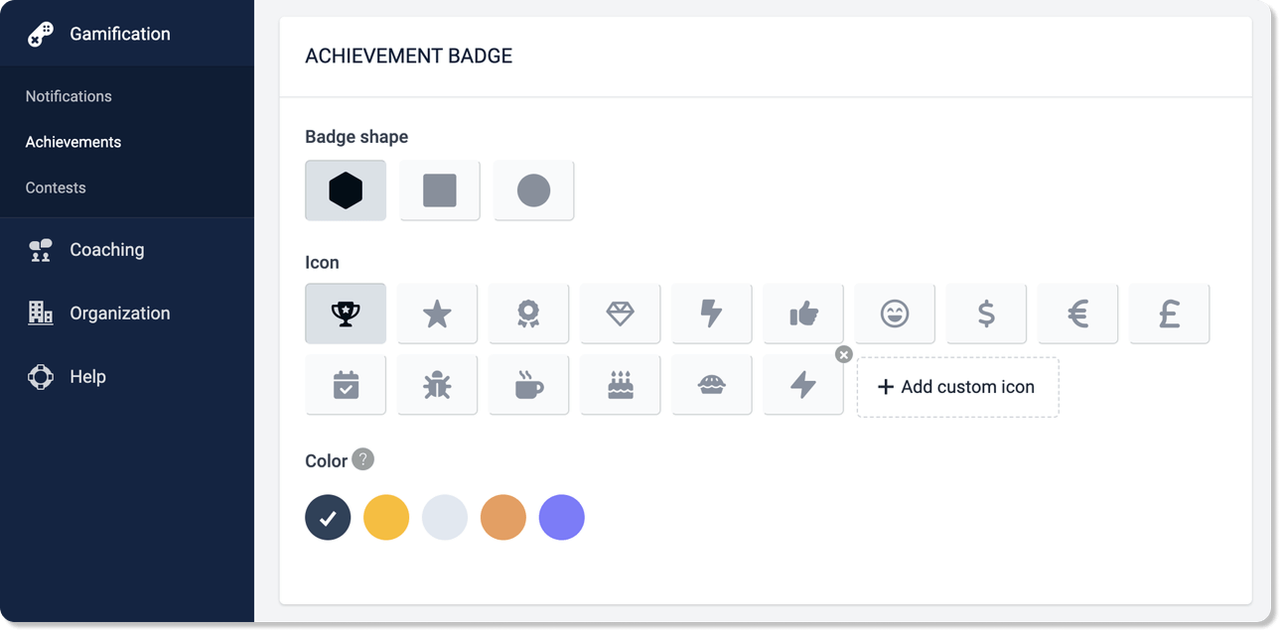Choose the dollar sign icon

[986, 314]
